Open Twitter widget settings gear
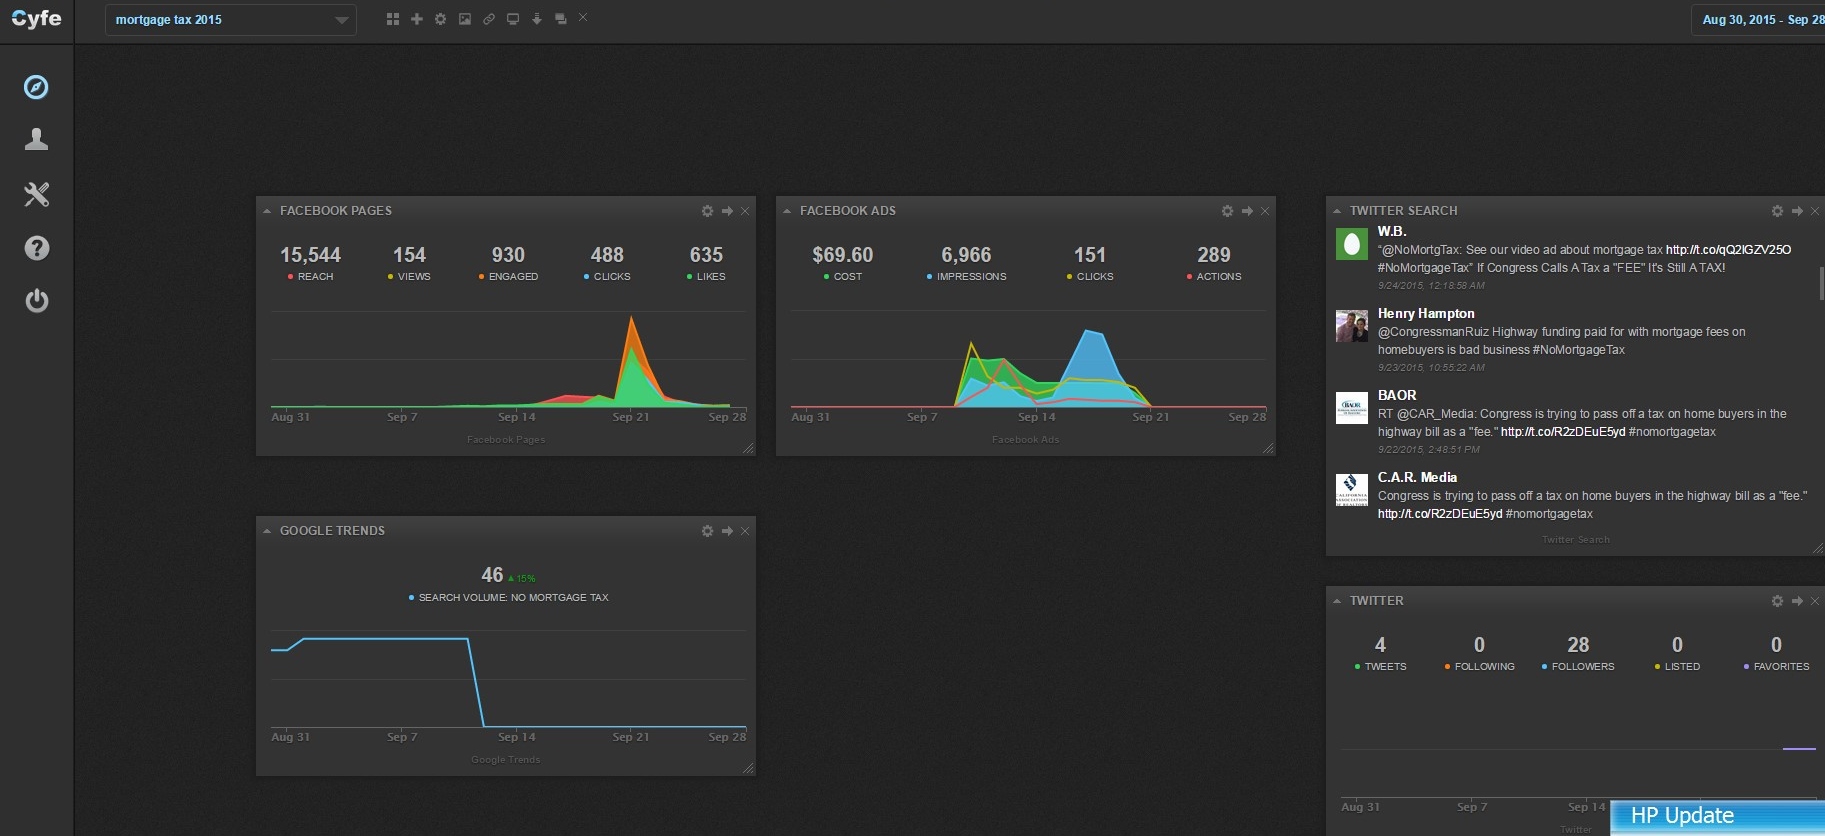Image resolution: width=1825 pixels, height=836 pixels. click(1778, 601)
